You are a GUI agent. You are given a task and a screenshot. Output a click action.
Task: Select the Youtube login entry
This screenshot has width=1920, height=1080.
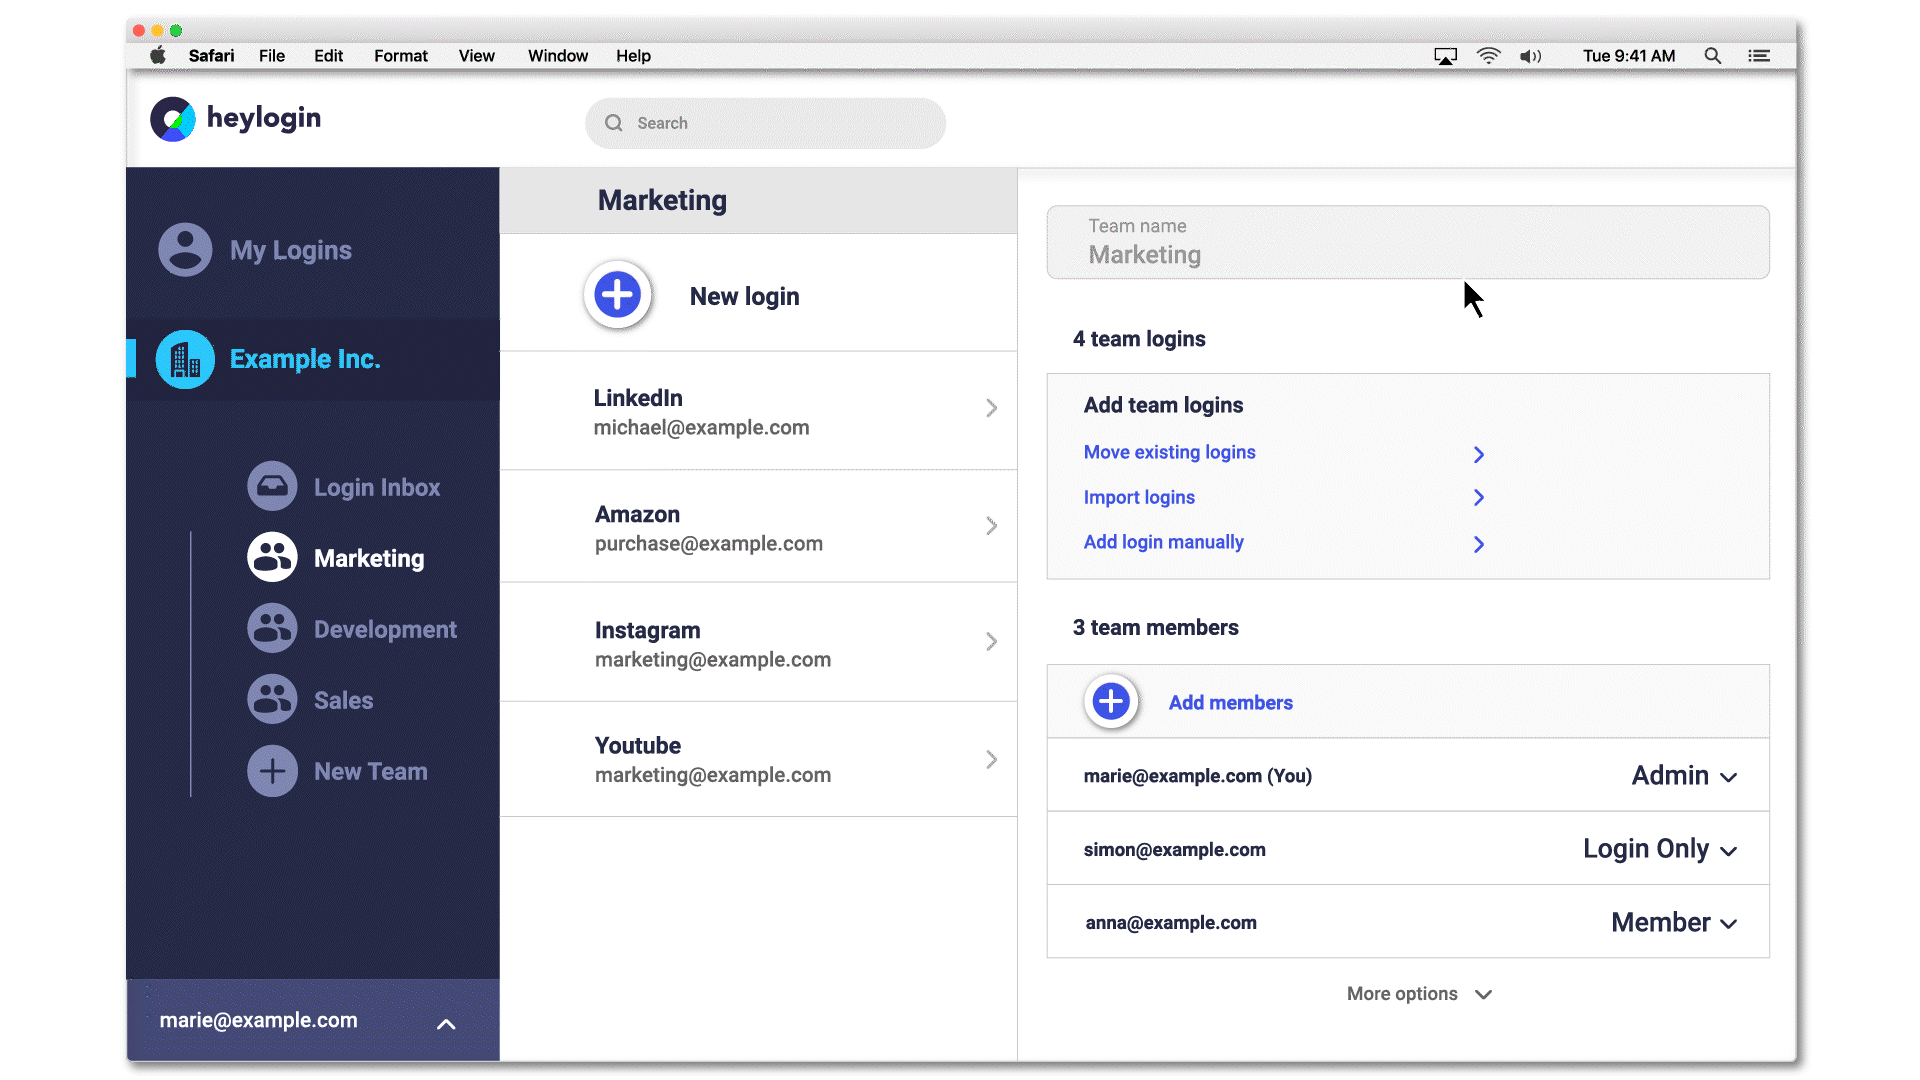pyautogui.click(x=758, y=760)
